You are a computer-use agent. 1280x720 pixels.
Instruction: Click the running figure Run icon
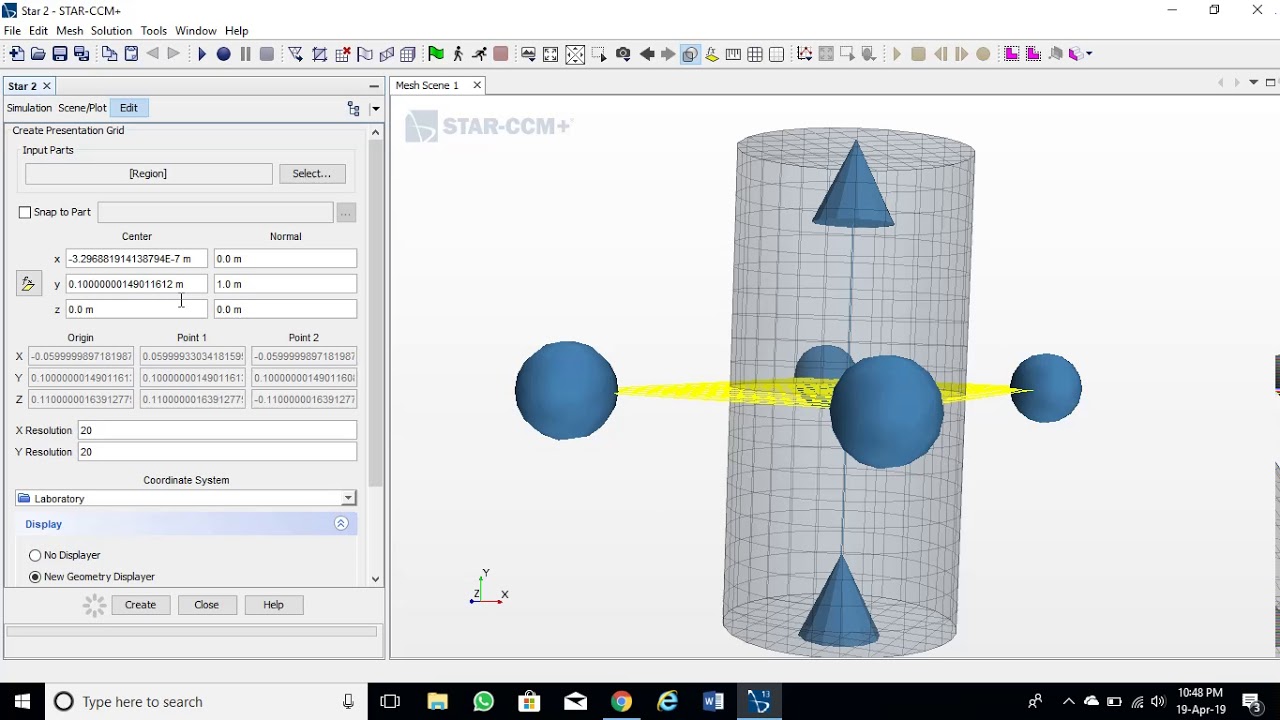pos(479,54)
